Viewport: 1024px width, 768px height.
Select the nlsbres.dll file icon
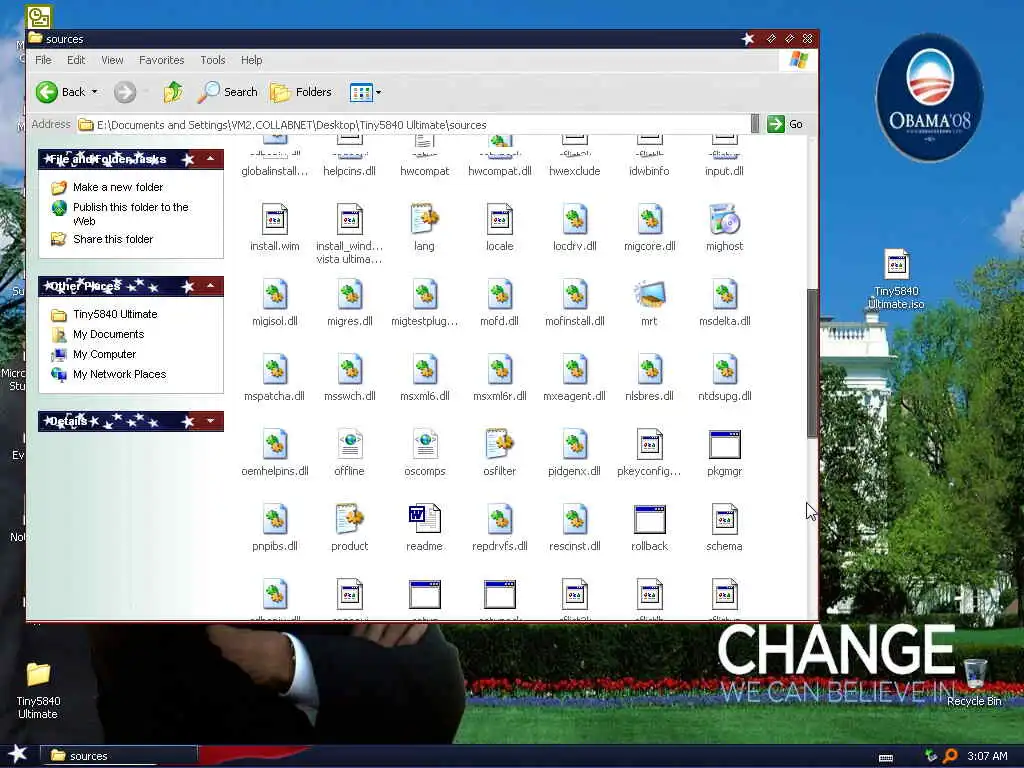click(650, 370)
